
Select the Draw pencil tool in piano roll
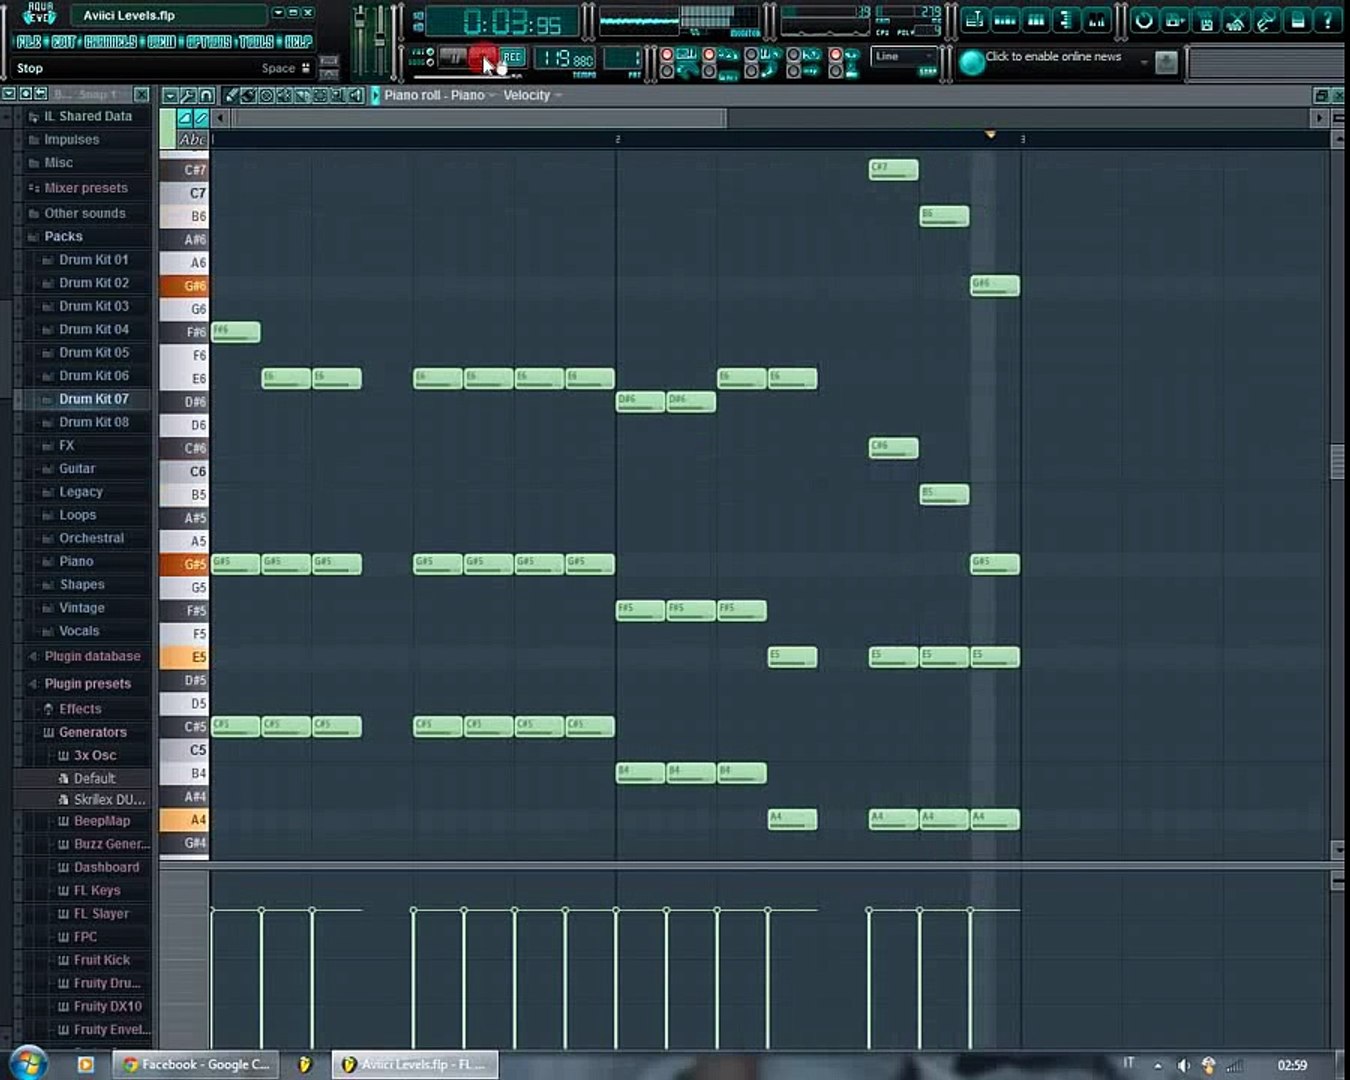(x=231, y=95)
